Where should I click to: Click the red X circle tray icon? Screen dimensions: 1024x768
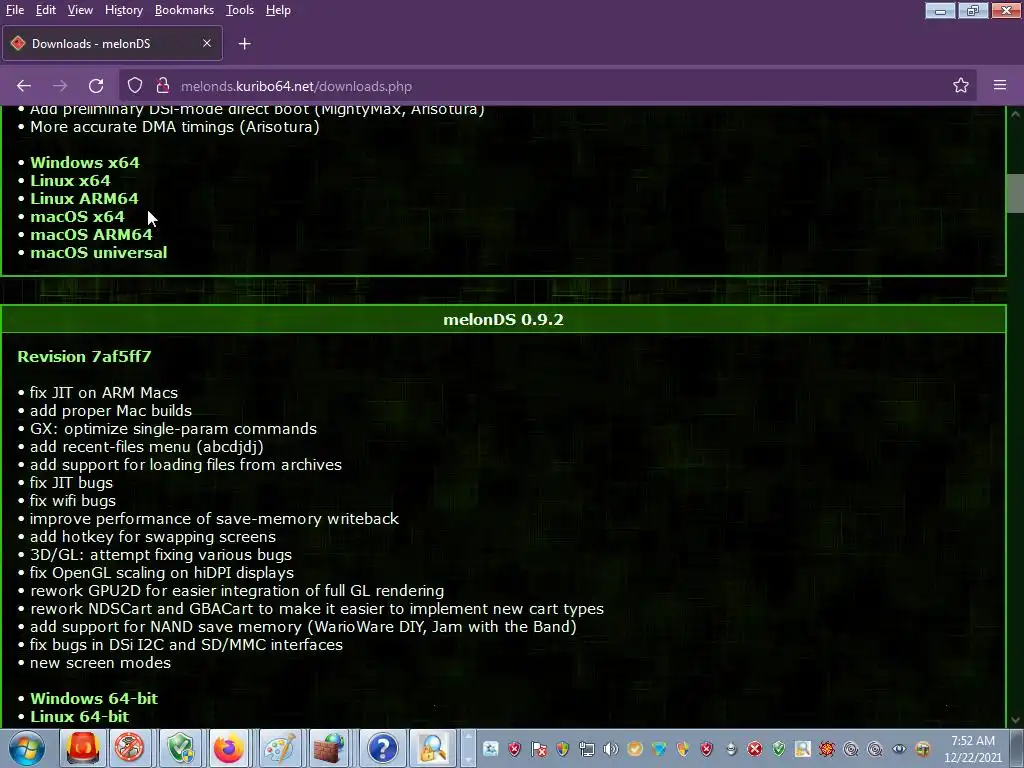pos(755,749)
